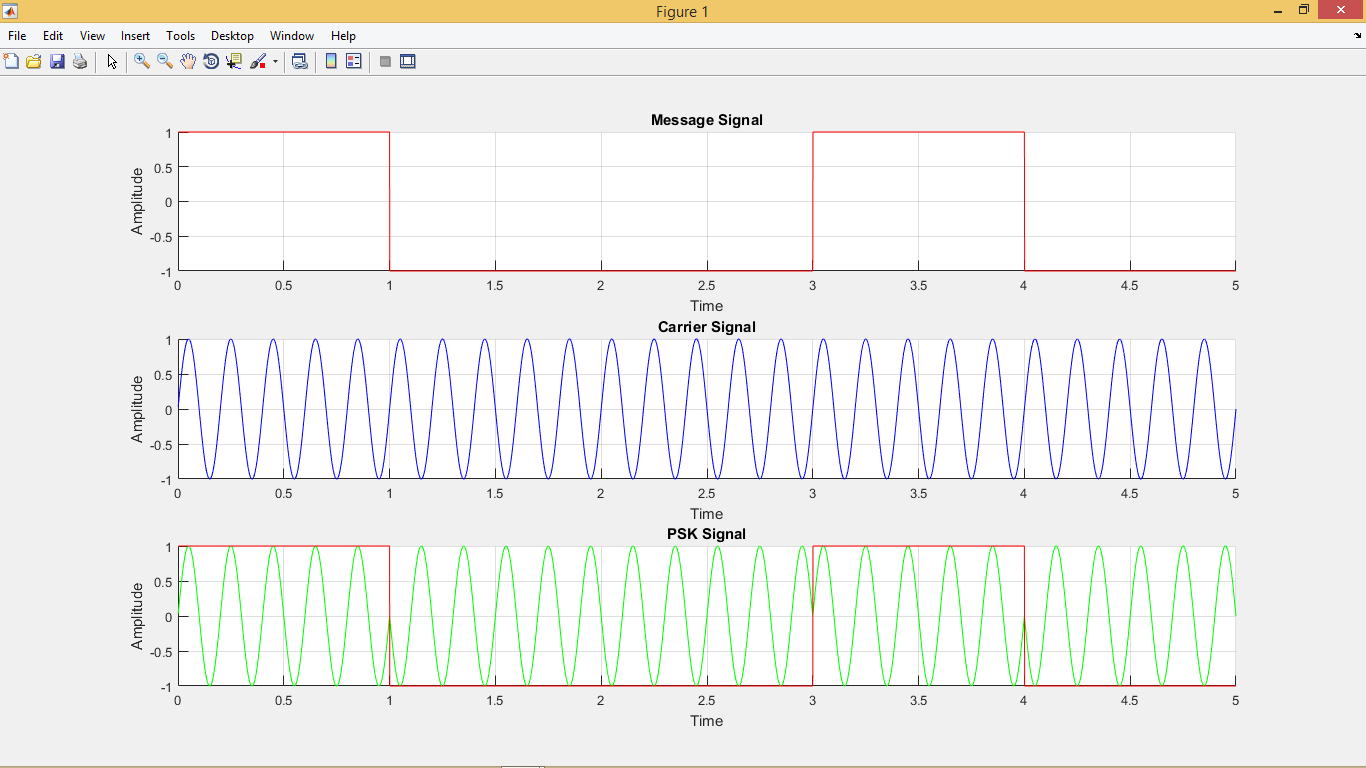Open a file using the folder icon
This screenshot has height=768, width=1366.
tap(35, 61)
